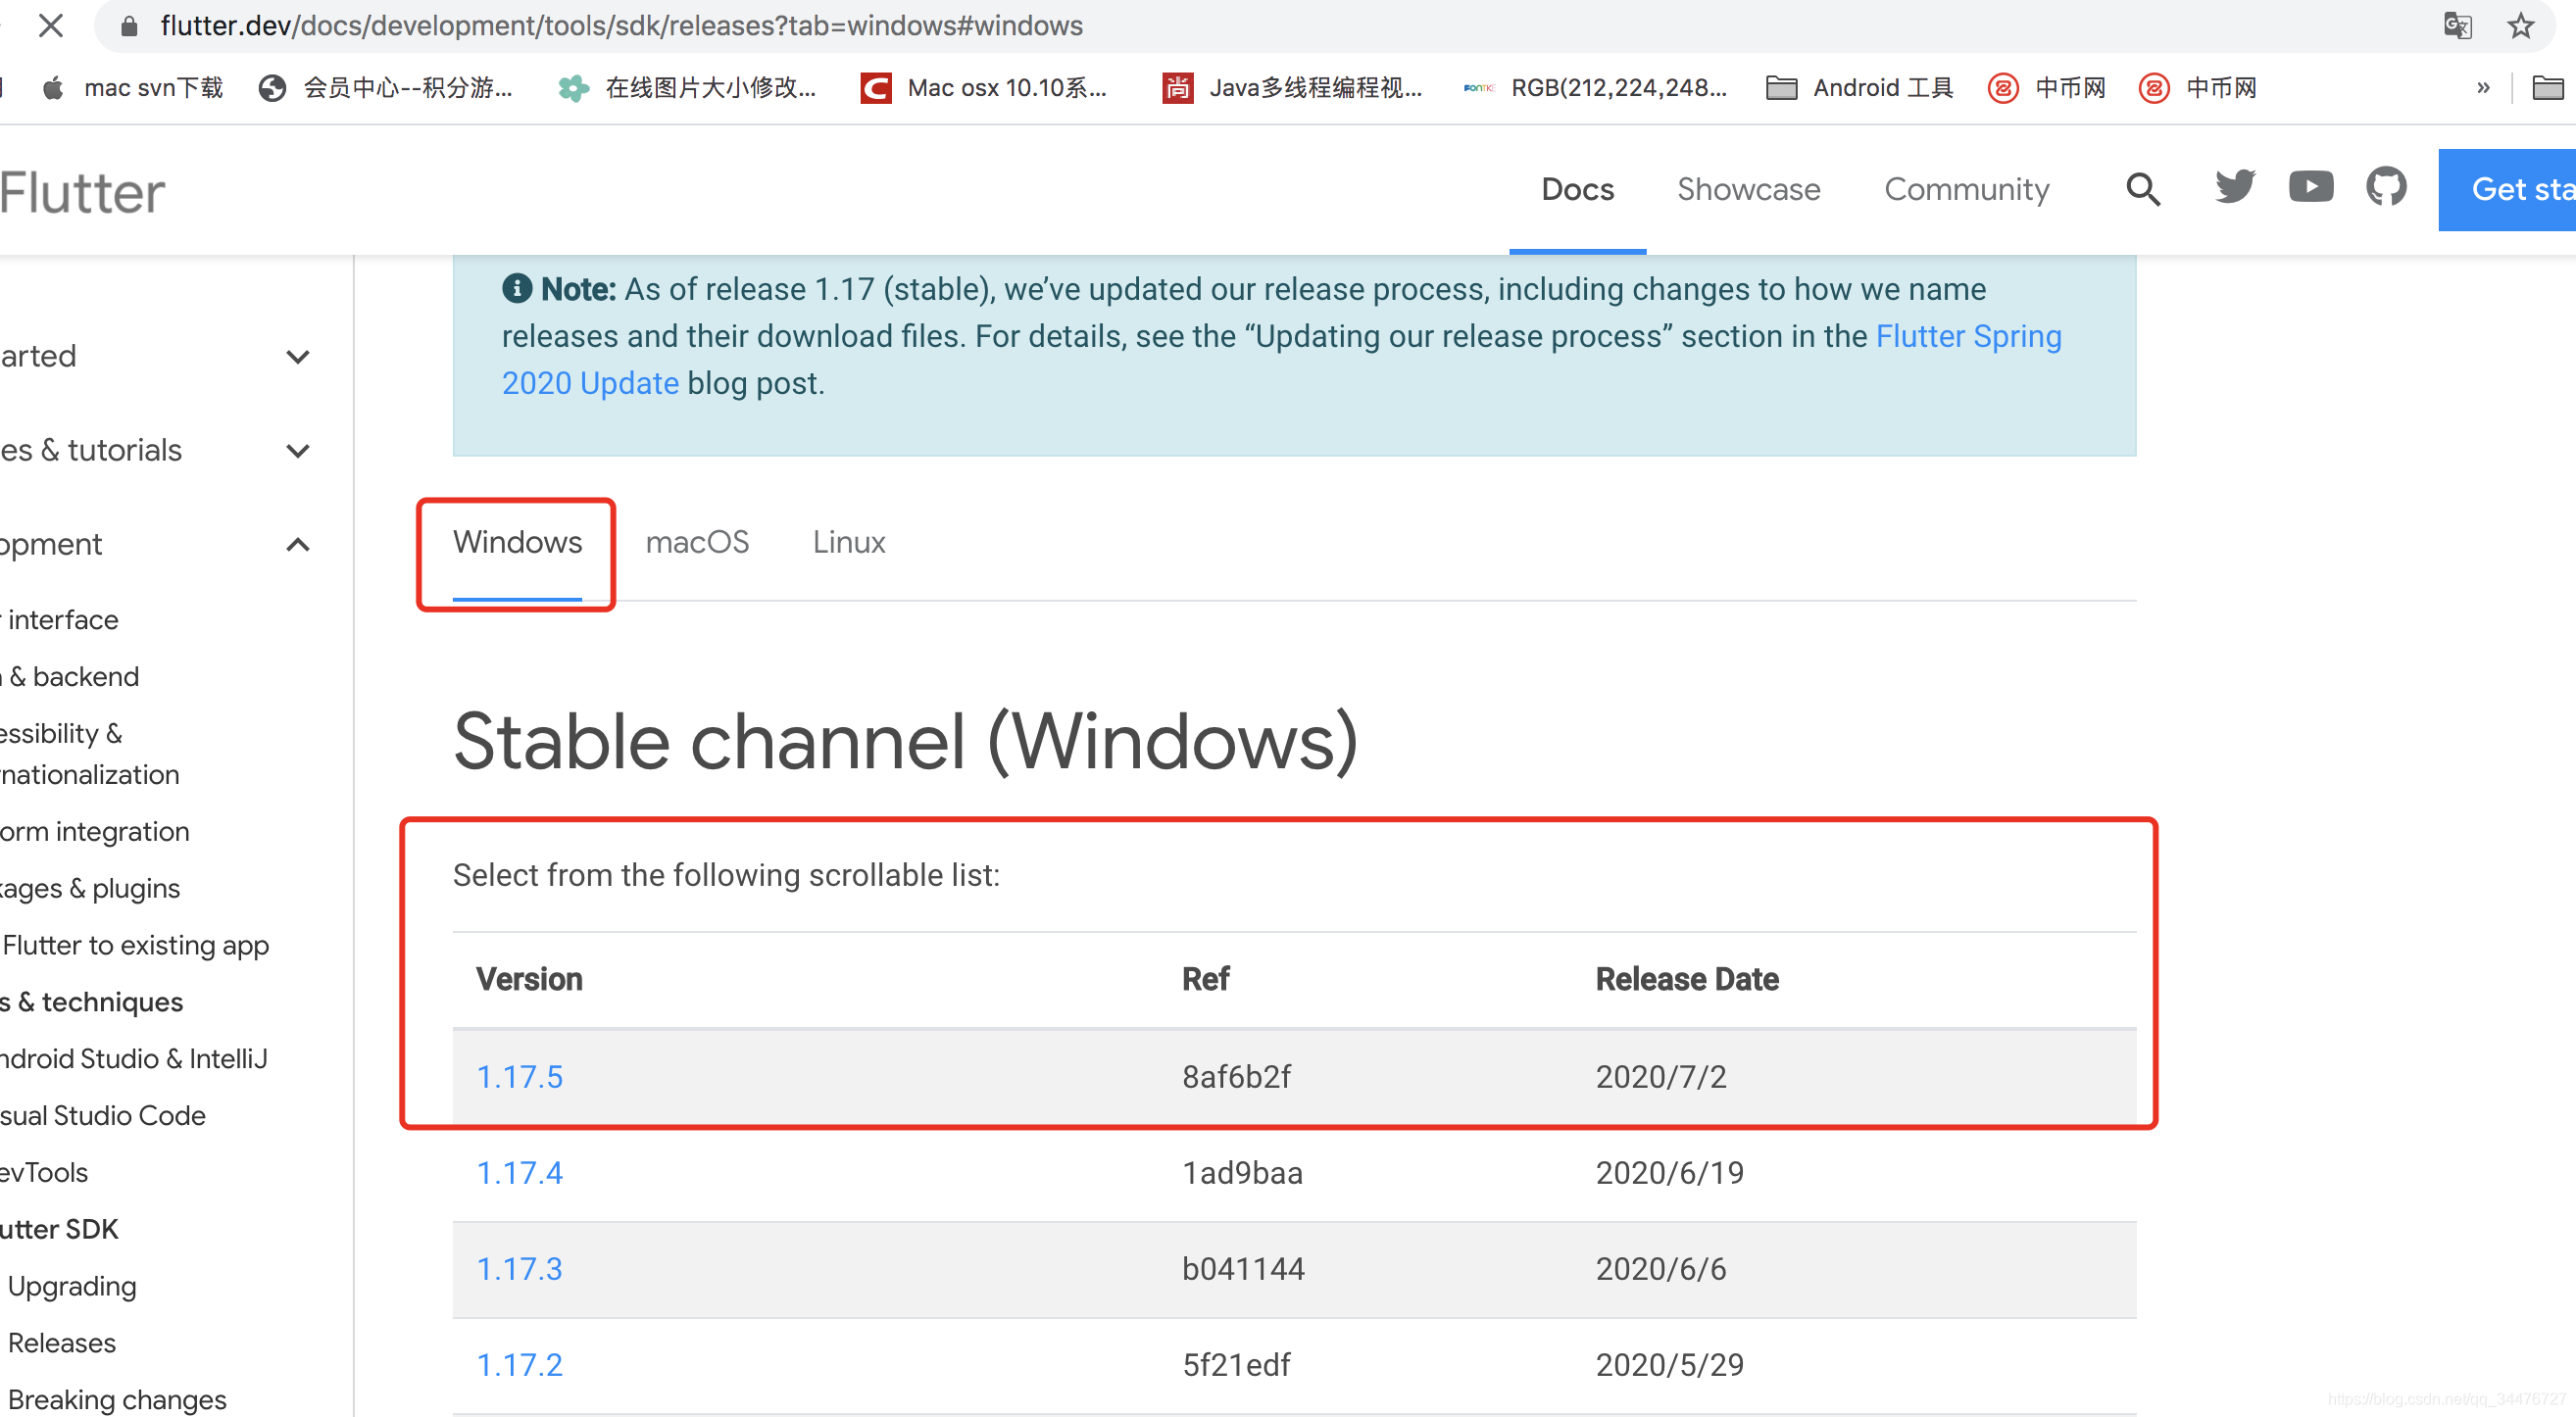Open the 'RGB(212,224,248...' bookmark

click(x=1596, y=88)
